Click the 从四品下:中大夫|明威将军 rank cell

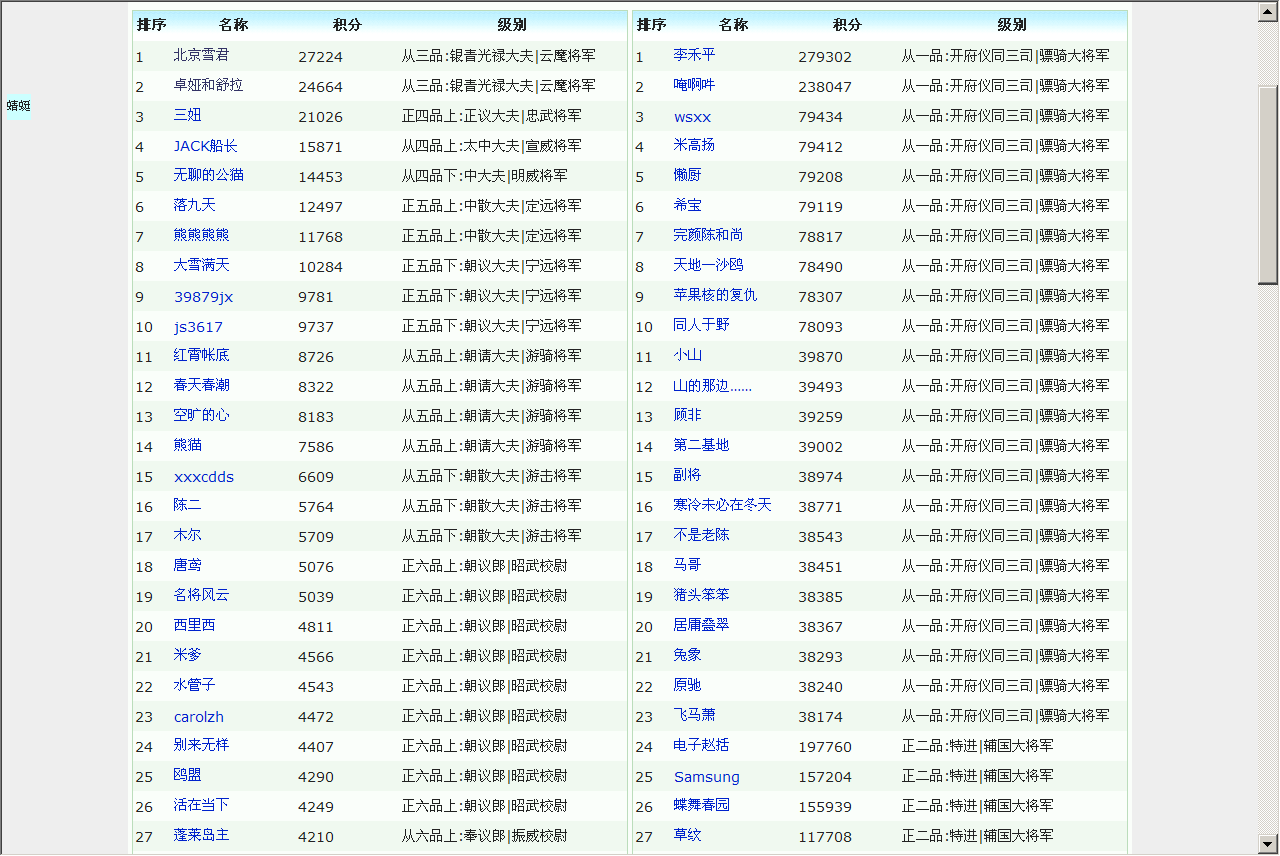pos(485,176)
